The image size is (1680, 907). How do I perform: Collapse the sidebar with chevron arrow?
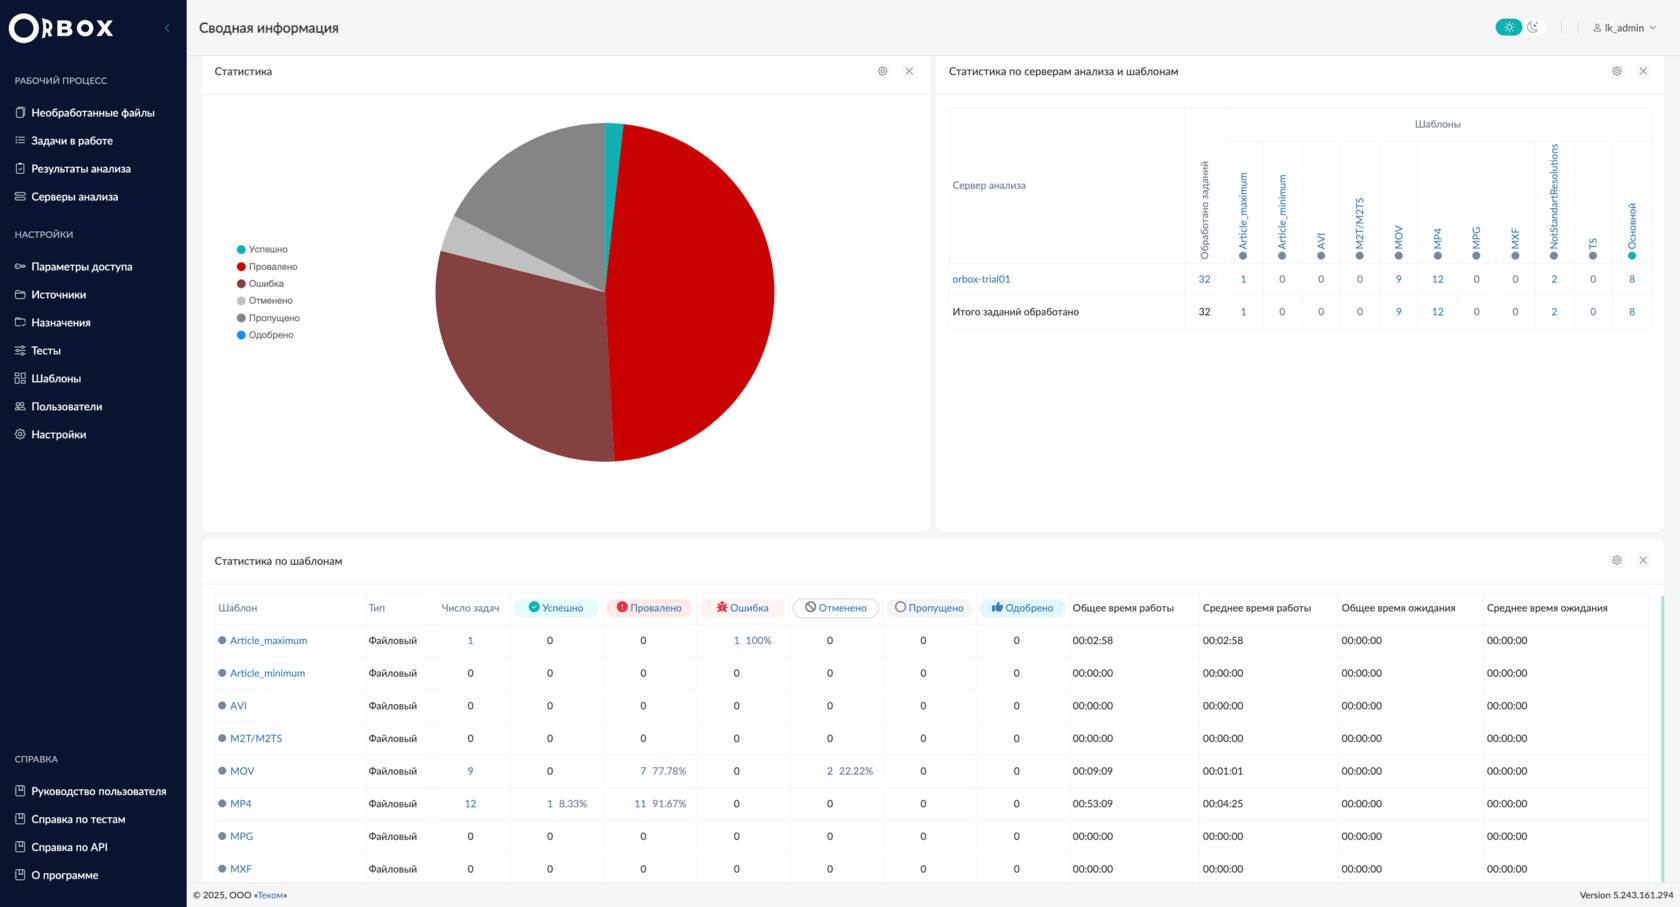(167, 28)
